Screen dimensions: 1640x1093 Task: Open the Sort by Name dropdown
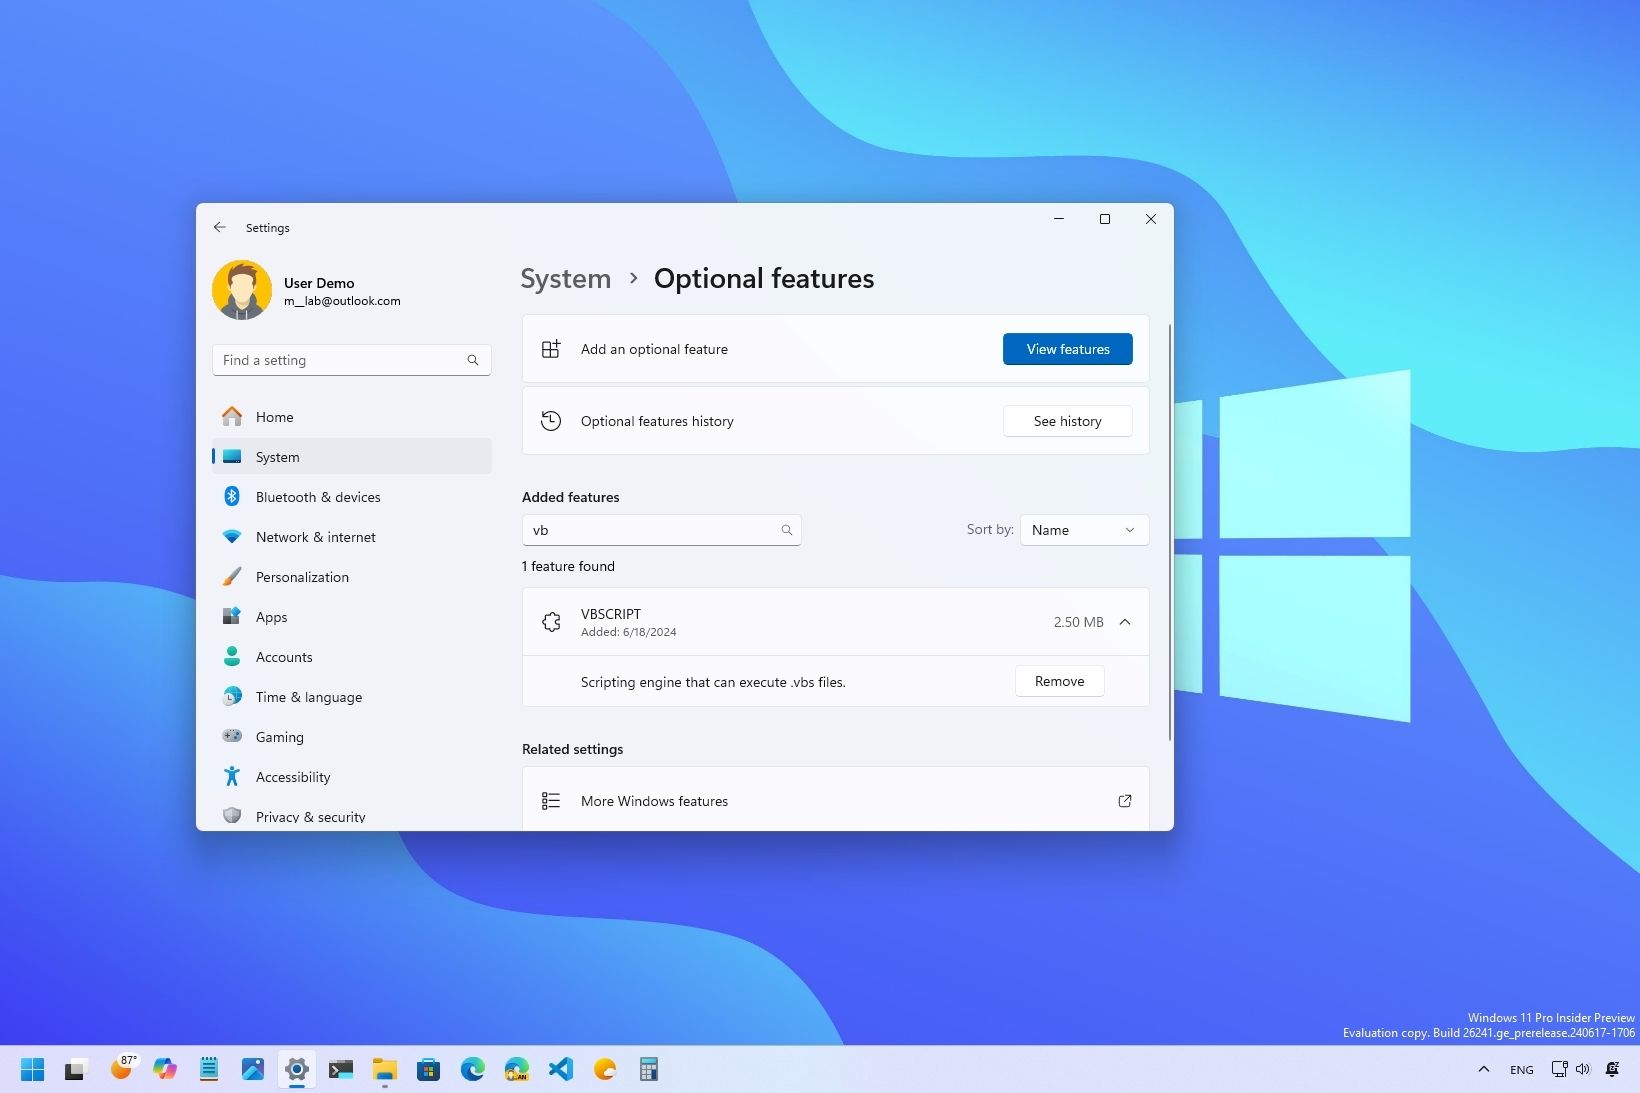click(x=1084, y=530)
